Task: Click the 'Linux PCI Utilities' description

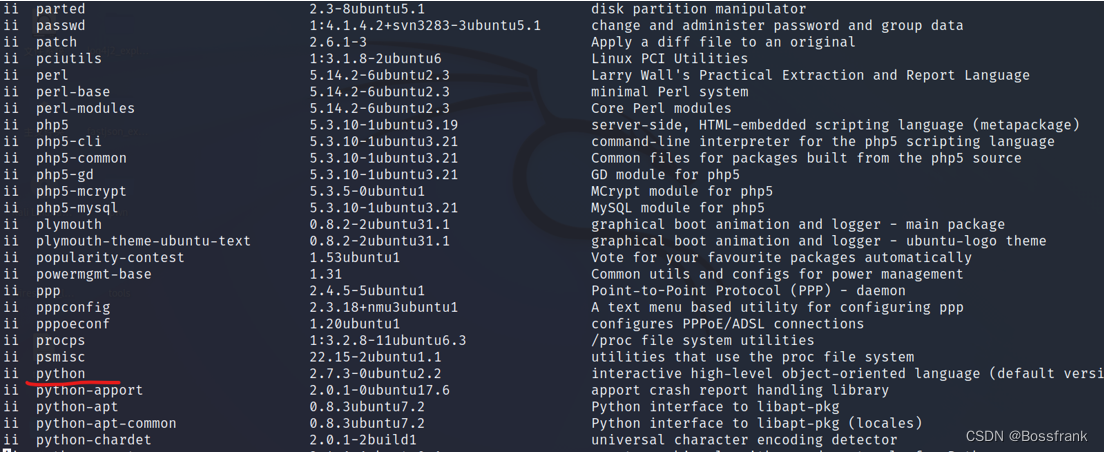Action: pos(670,59)
